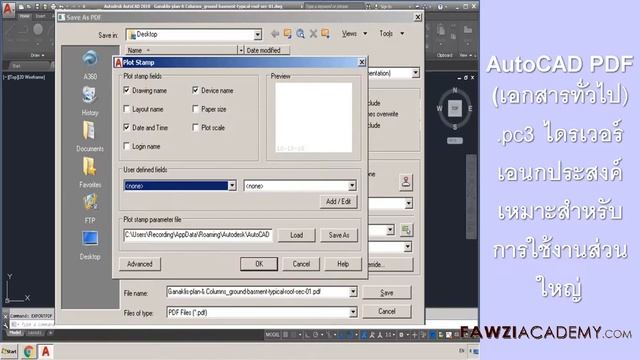Open the Views menu

[x=354, y=34]
